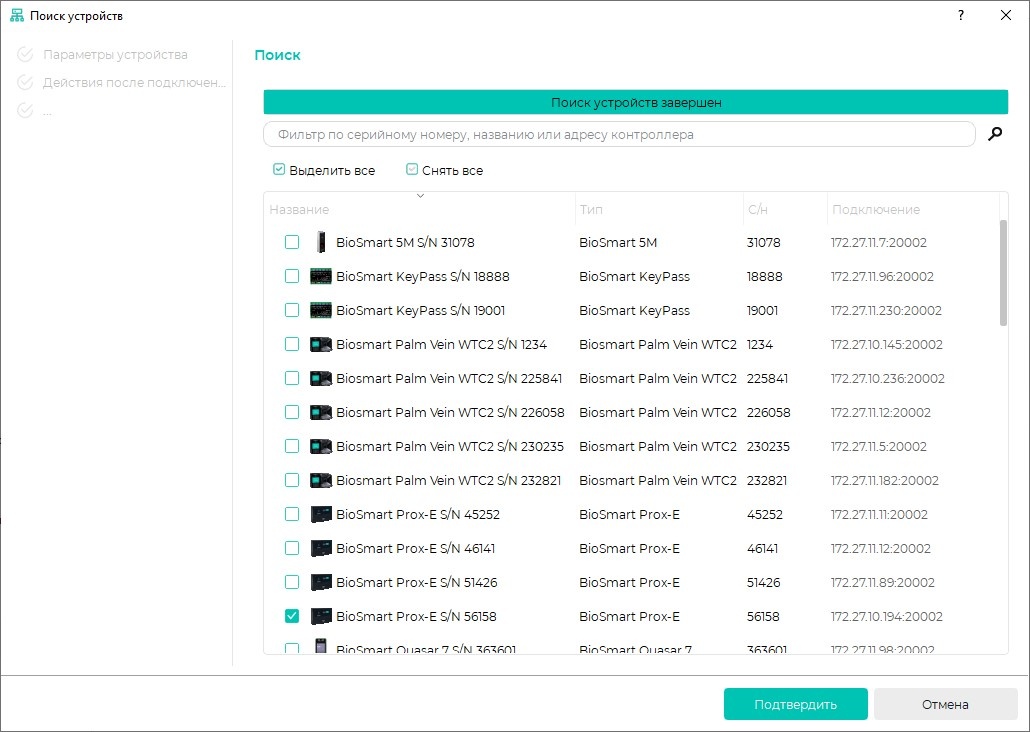Click the help question mark icon

[x=961, y=15]
